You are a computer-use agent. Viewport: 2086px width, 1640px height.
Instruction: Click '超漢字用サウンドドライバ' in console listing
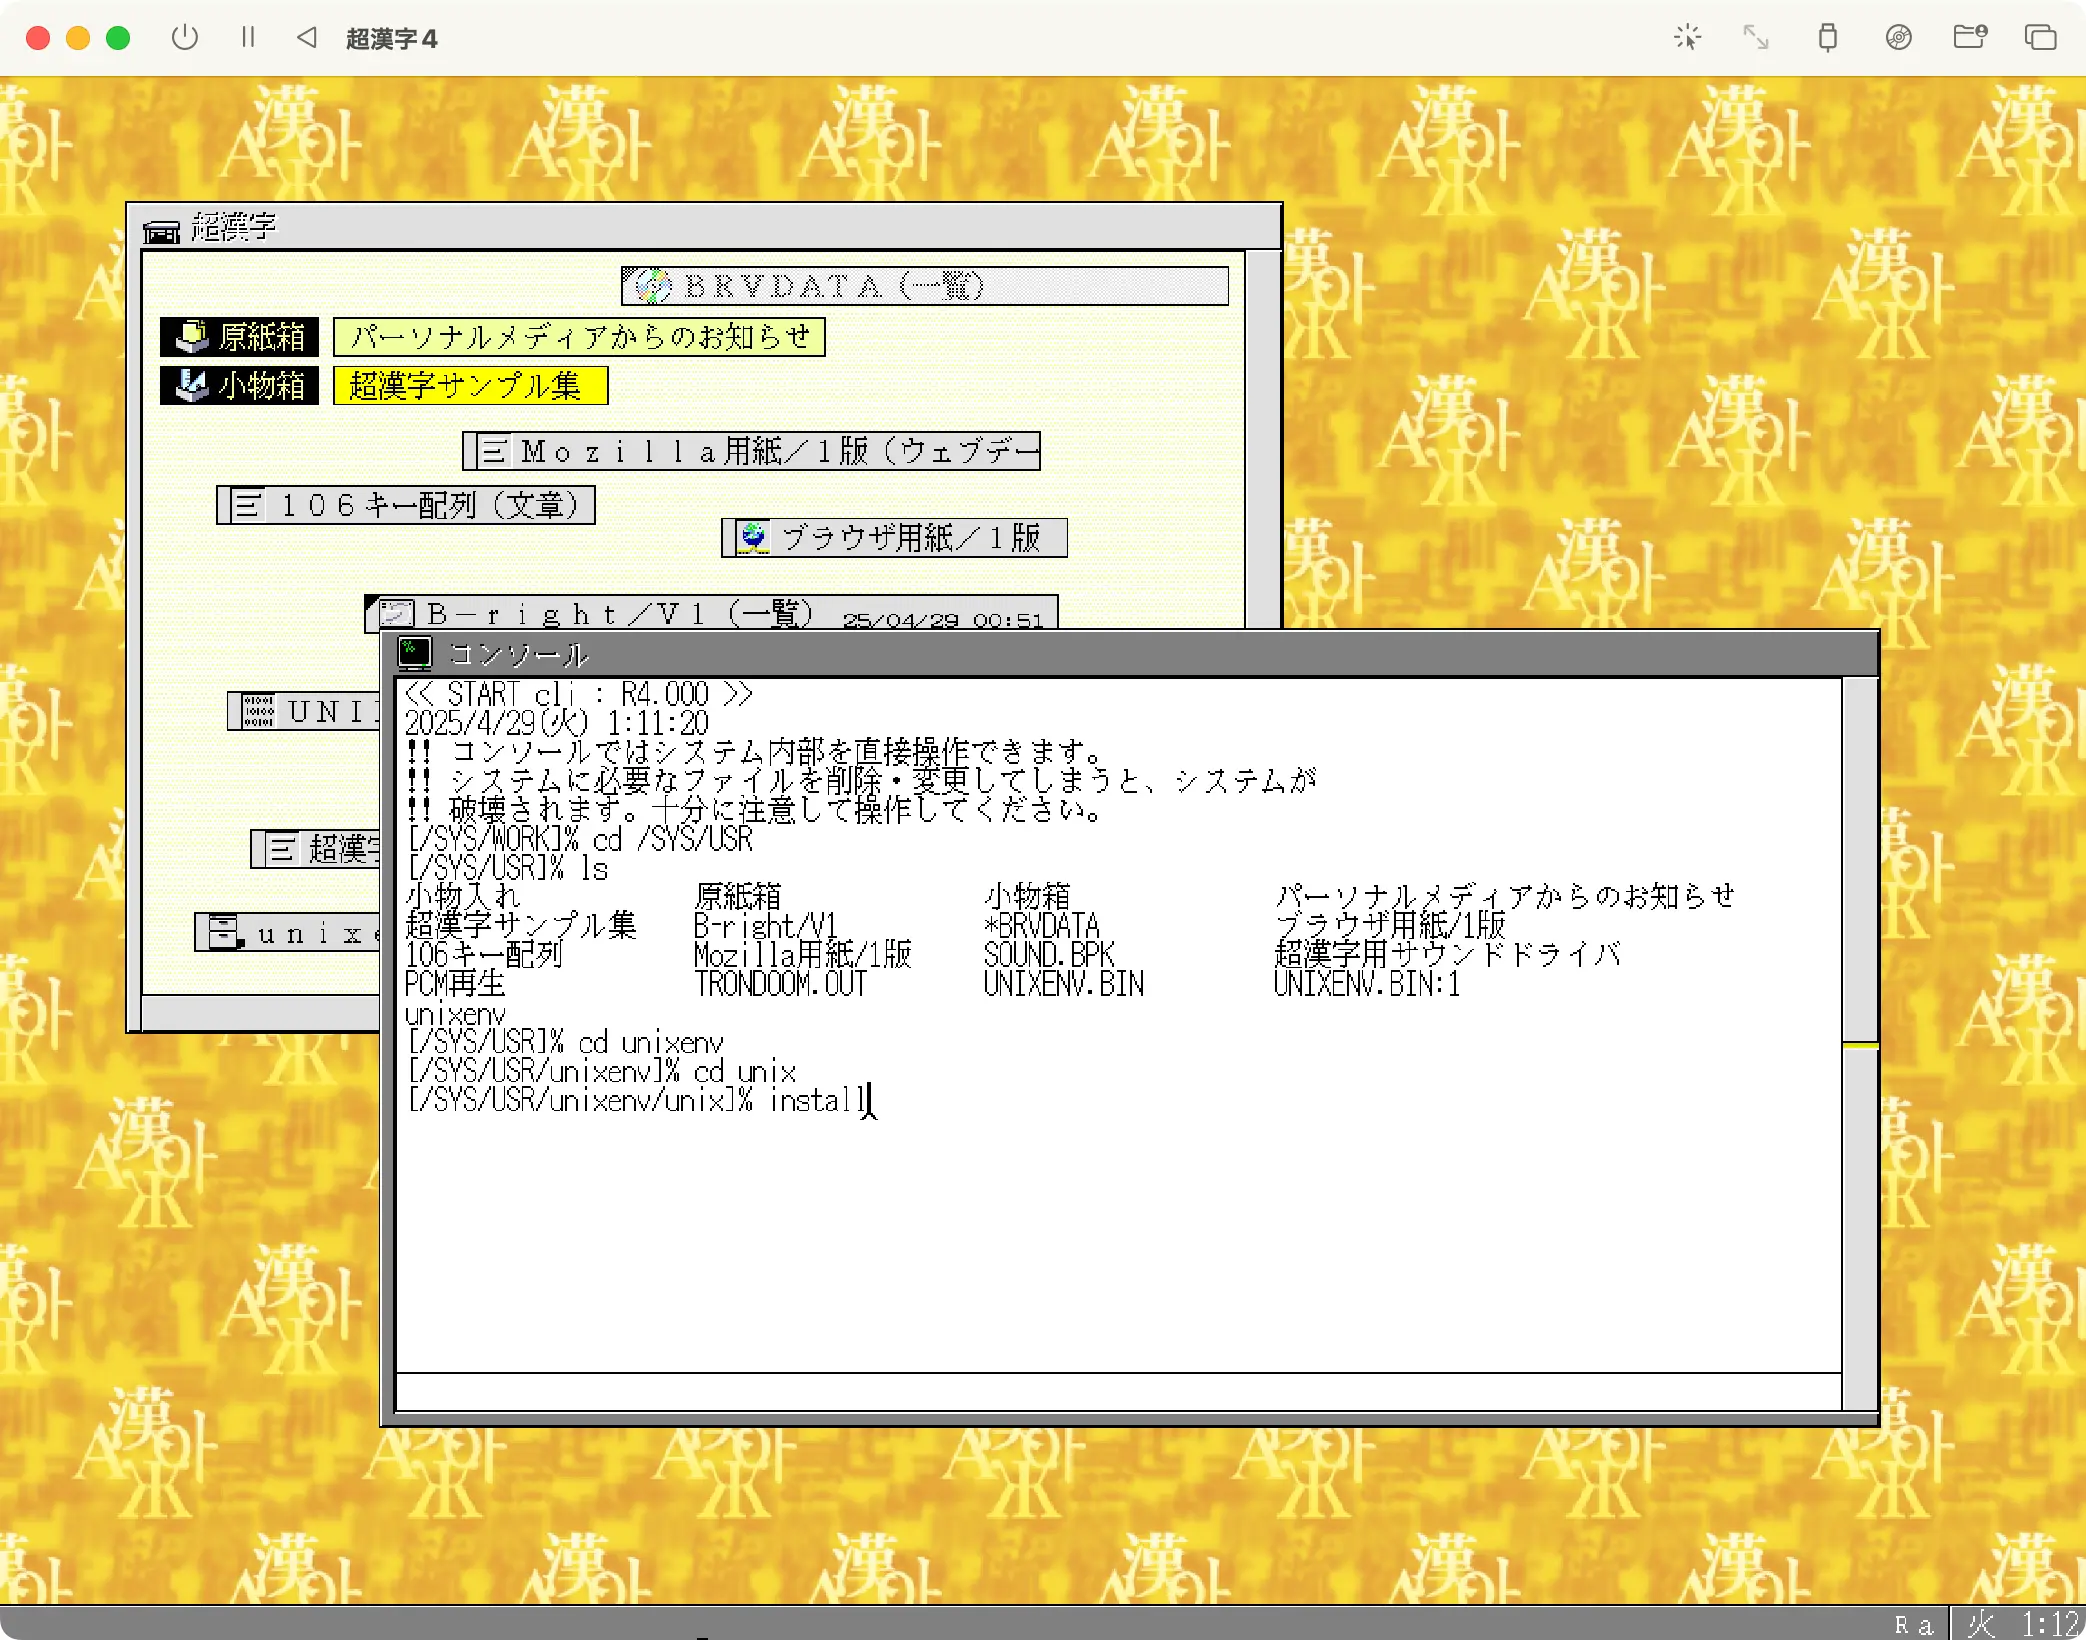tap(1448, 955)
